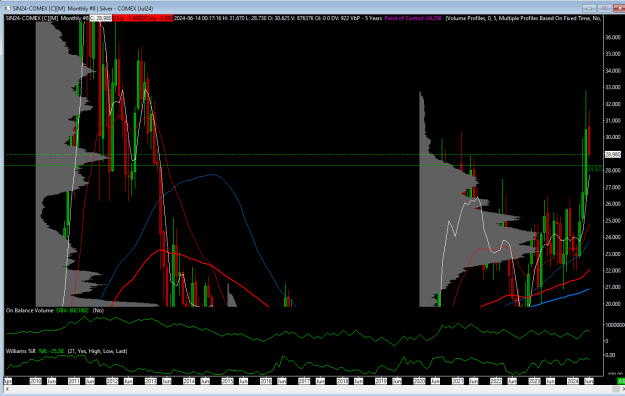The width and height of the screenshot is (625, 396).
Task: Click 21.000 on the price scale
Action: pos(613,287)
